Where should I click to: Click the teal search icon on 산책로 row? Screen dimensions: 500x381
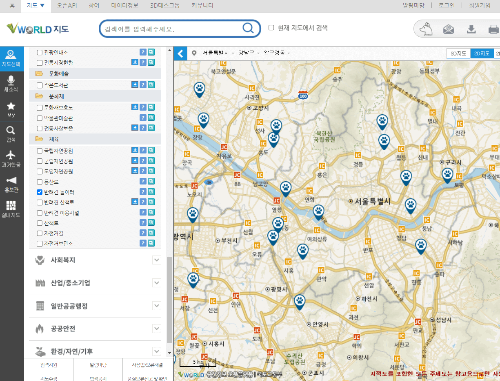point(151,222)
